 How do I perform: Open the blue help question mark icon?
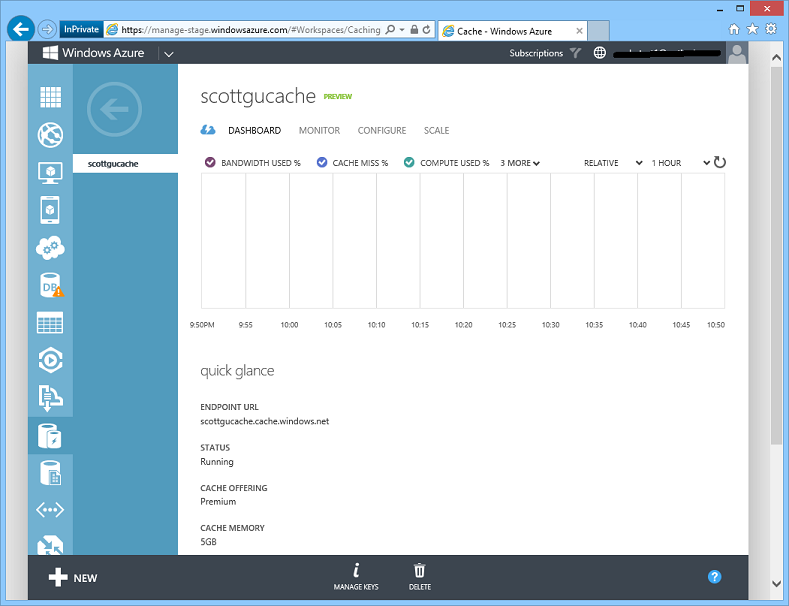tap(714, 577)
